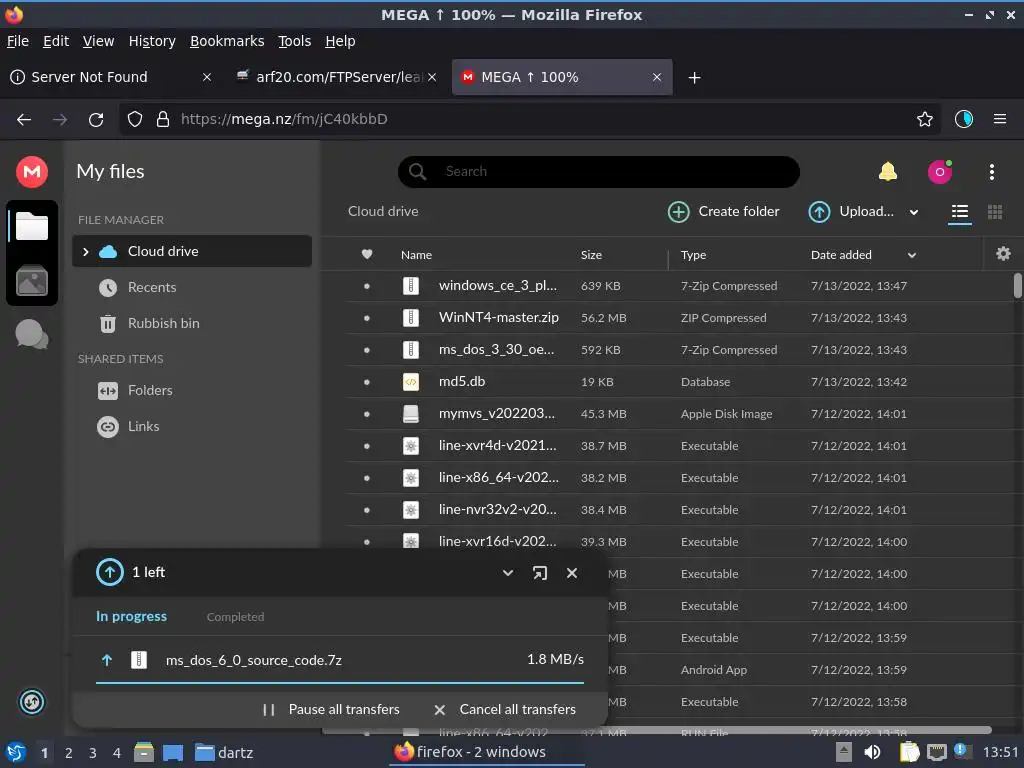This screenshot has width=1024, height=768.
Task: Open the File menu
Action: pyautogui.click(x=18, y=41)
